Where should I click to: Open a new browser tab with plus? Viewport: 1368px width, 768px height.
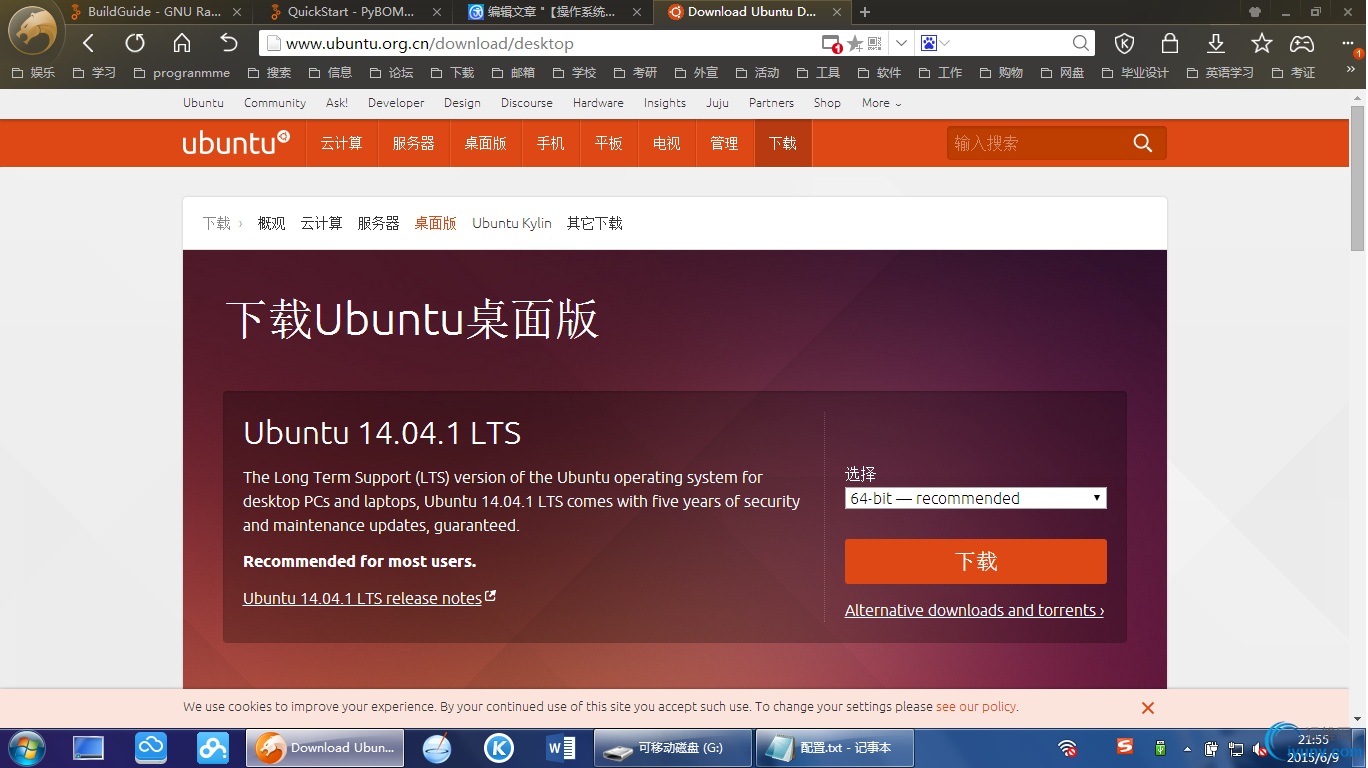pos(865,12)
